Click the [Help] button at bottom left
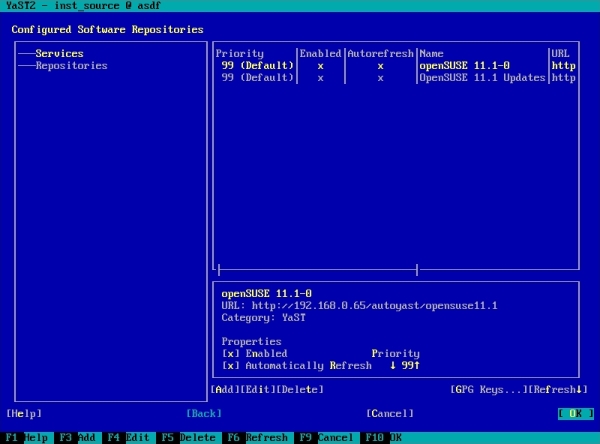Viewport: 600px width, 444px height. point(24,413)
